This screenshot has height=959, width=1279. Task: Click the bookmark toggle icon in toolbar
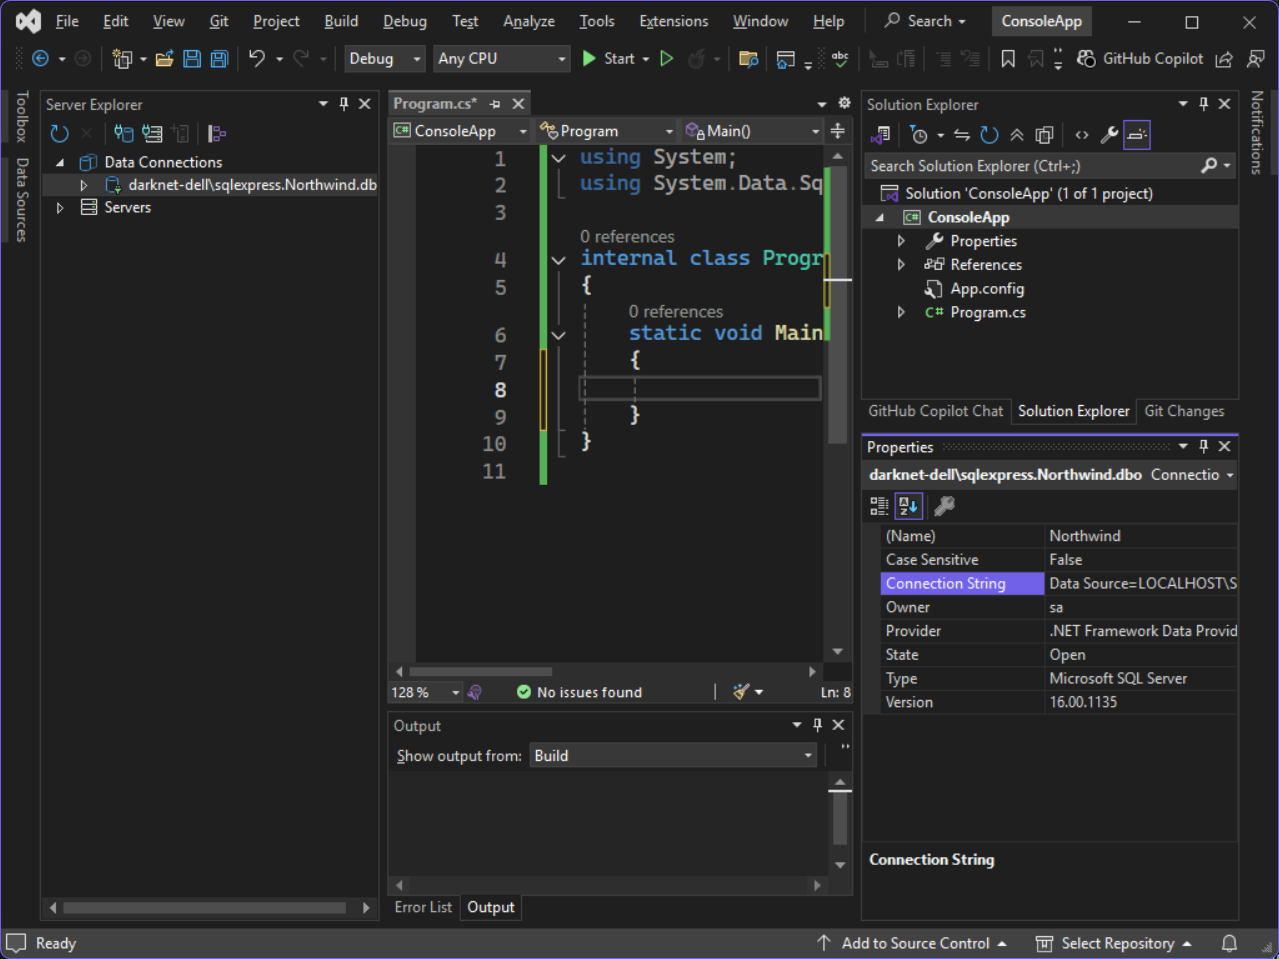[1008, 59]
